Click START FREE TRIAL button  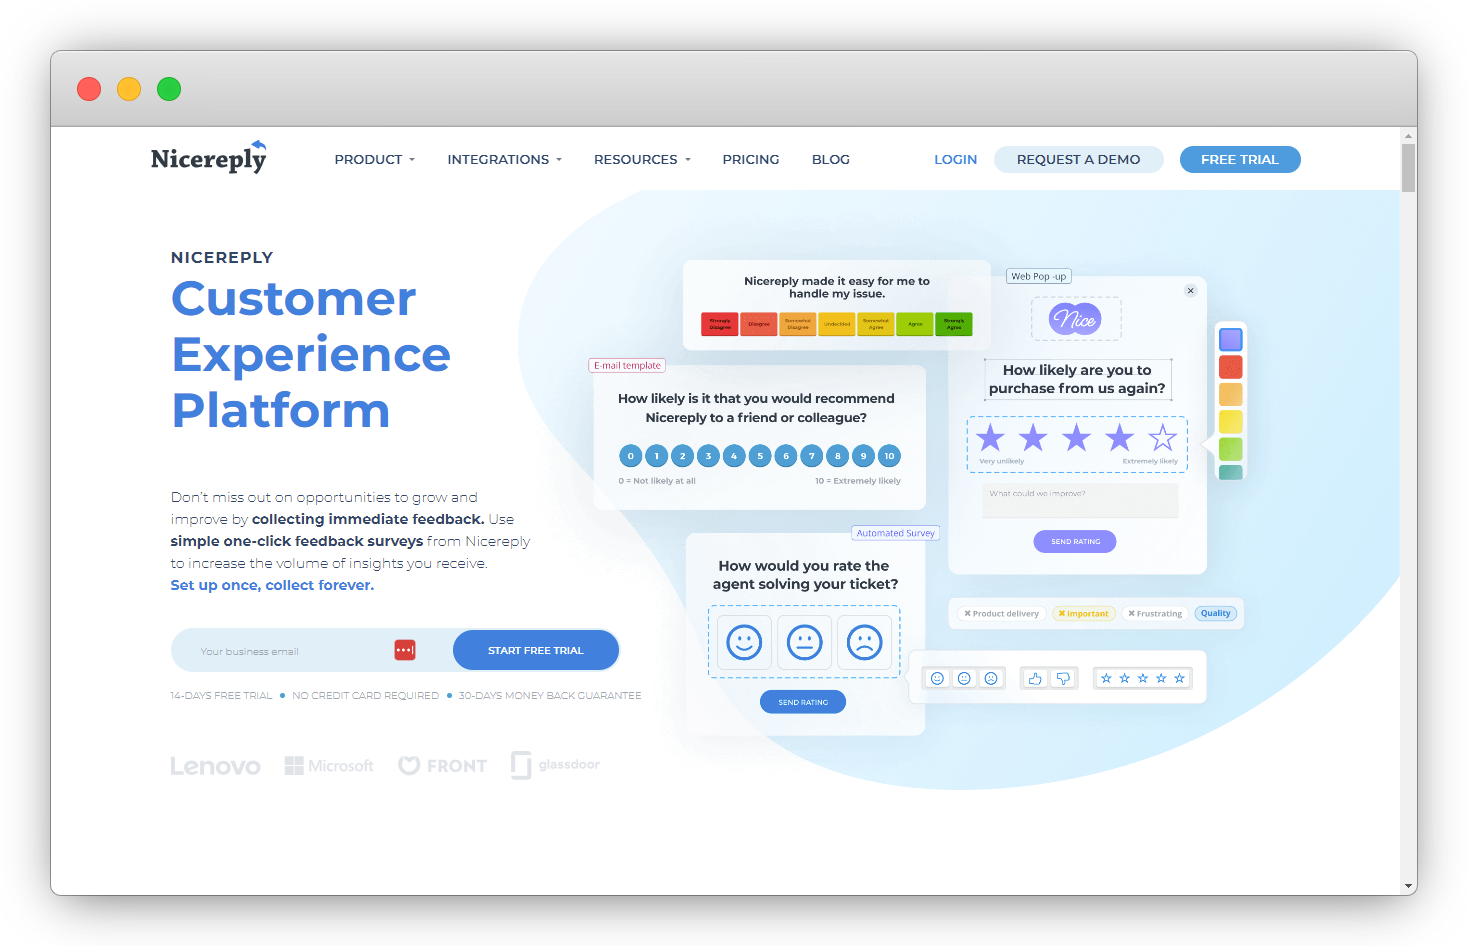coord(536,650)
